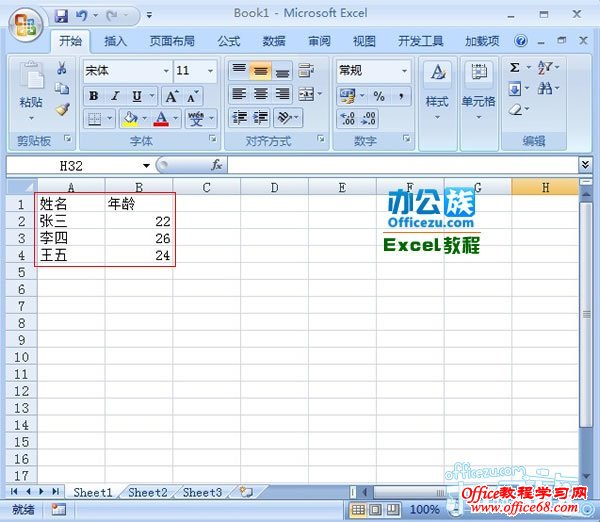
Task: Apply fill color with paint bucket
Action: 130,119
